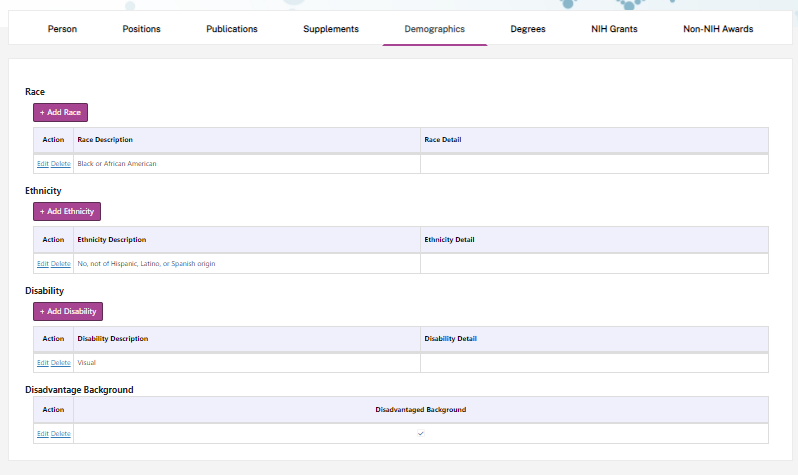Screen dimensions: 798x475
Task: Open the Degrees tab
Action: click(x=528, y=29)
